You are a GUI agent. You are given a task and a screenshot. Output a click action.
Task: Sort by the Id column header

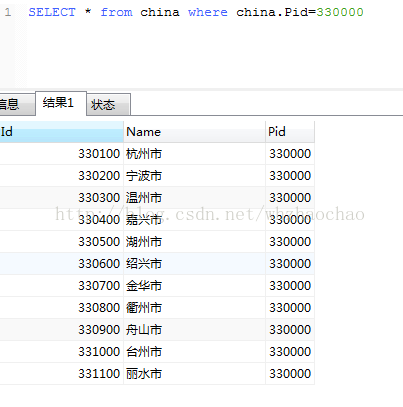[61, 132]
